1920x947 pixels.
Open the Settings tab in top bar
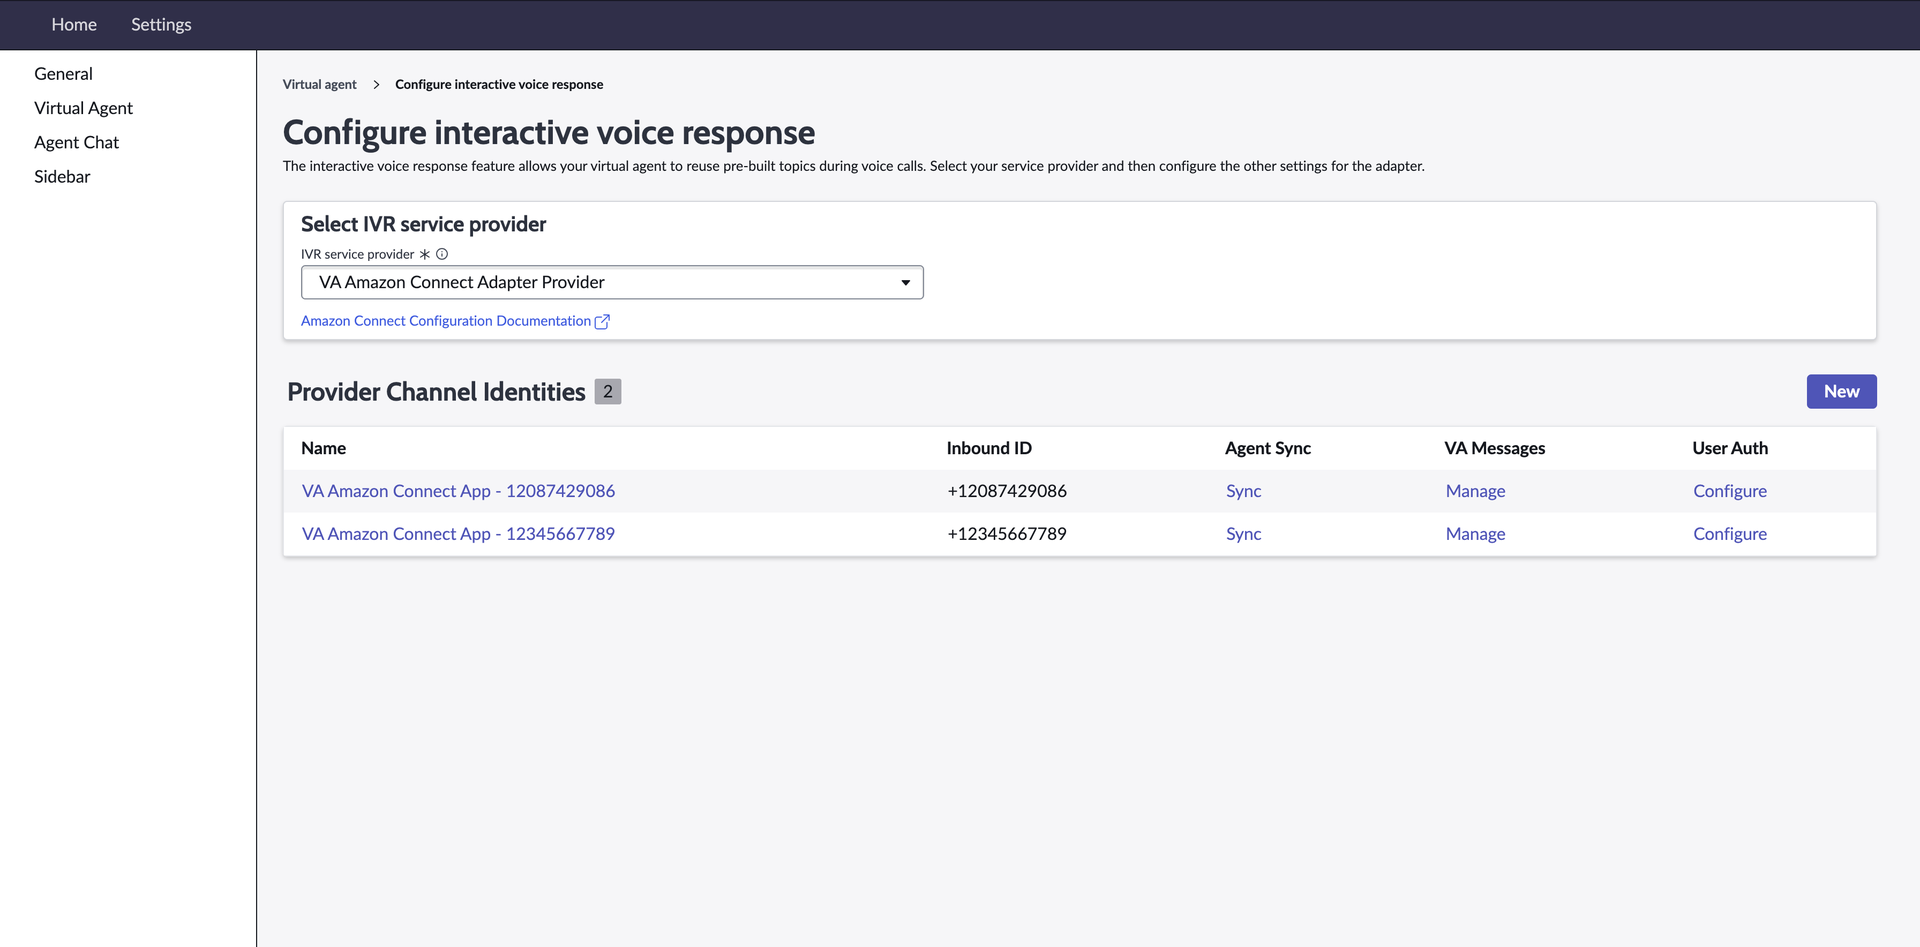coord(161,24)
